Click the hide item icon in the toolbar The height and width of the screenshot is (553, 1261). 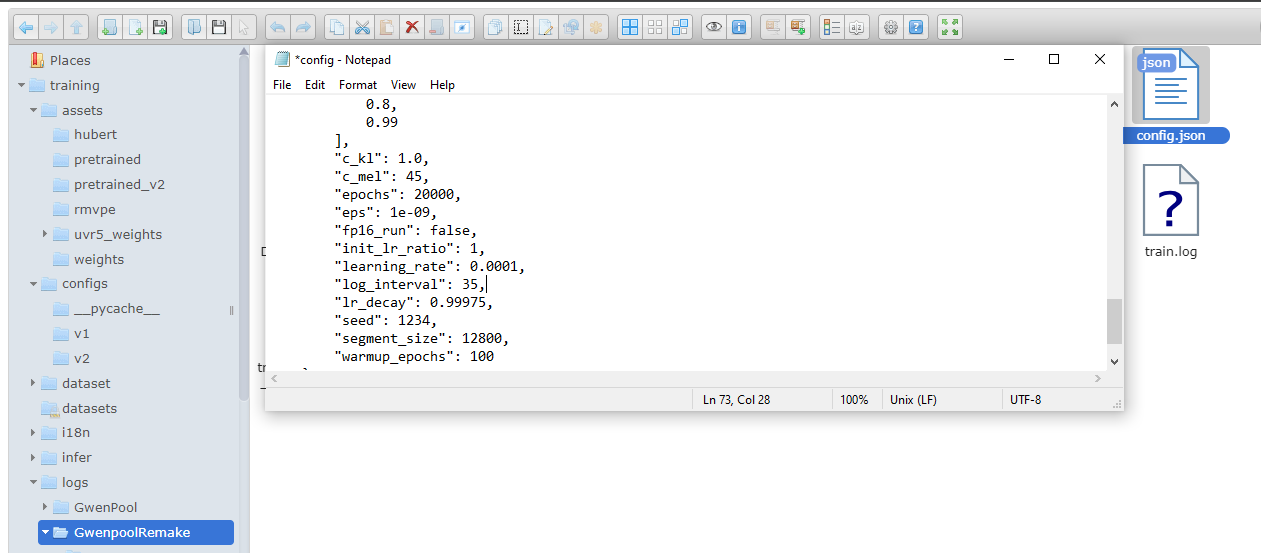click(461, 27)
